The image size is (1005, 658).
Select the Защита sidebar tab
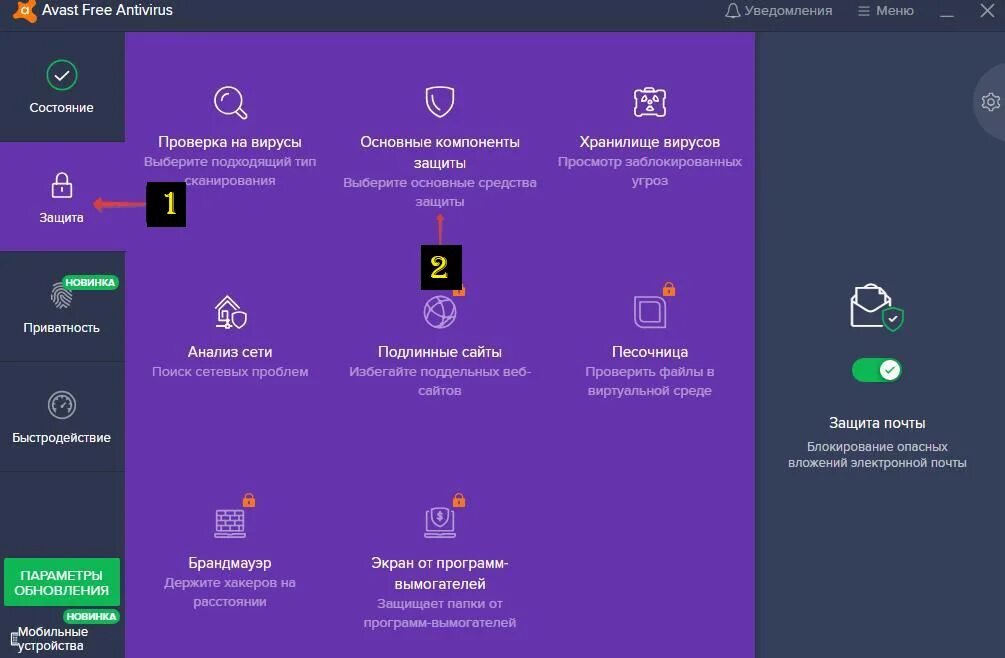click(62, 197)
